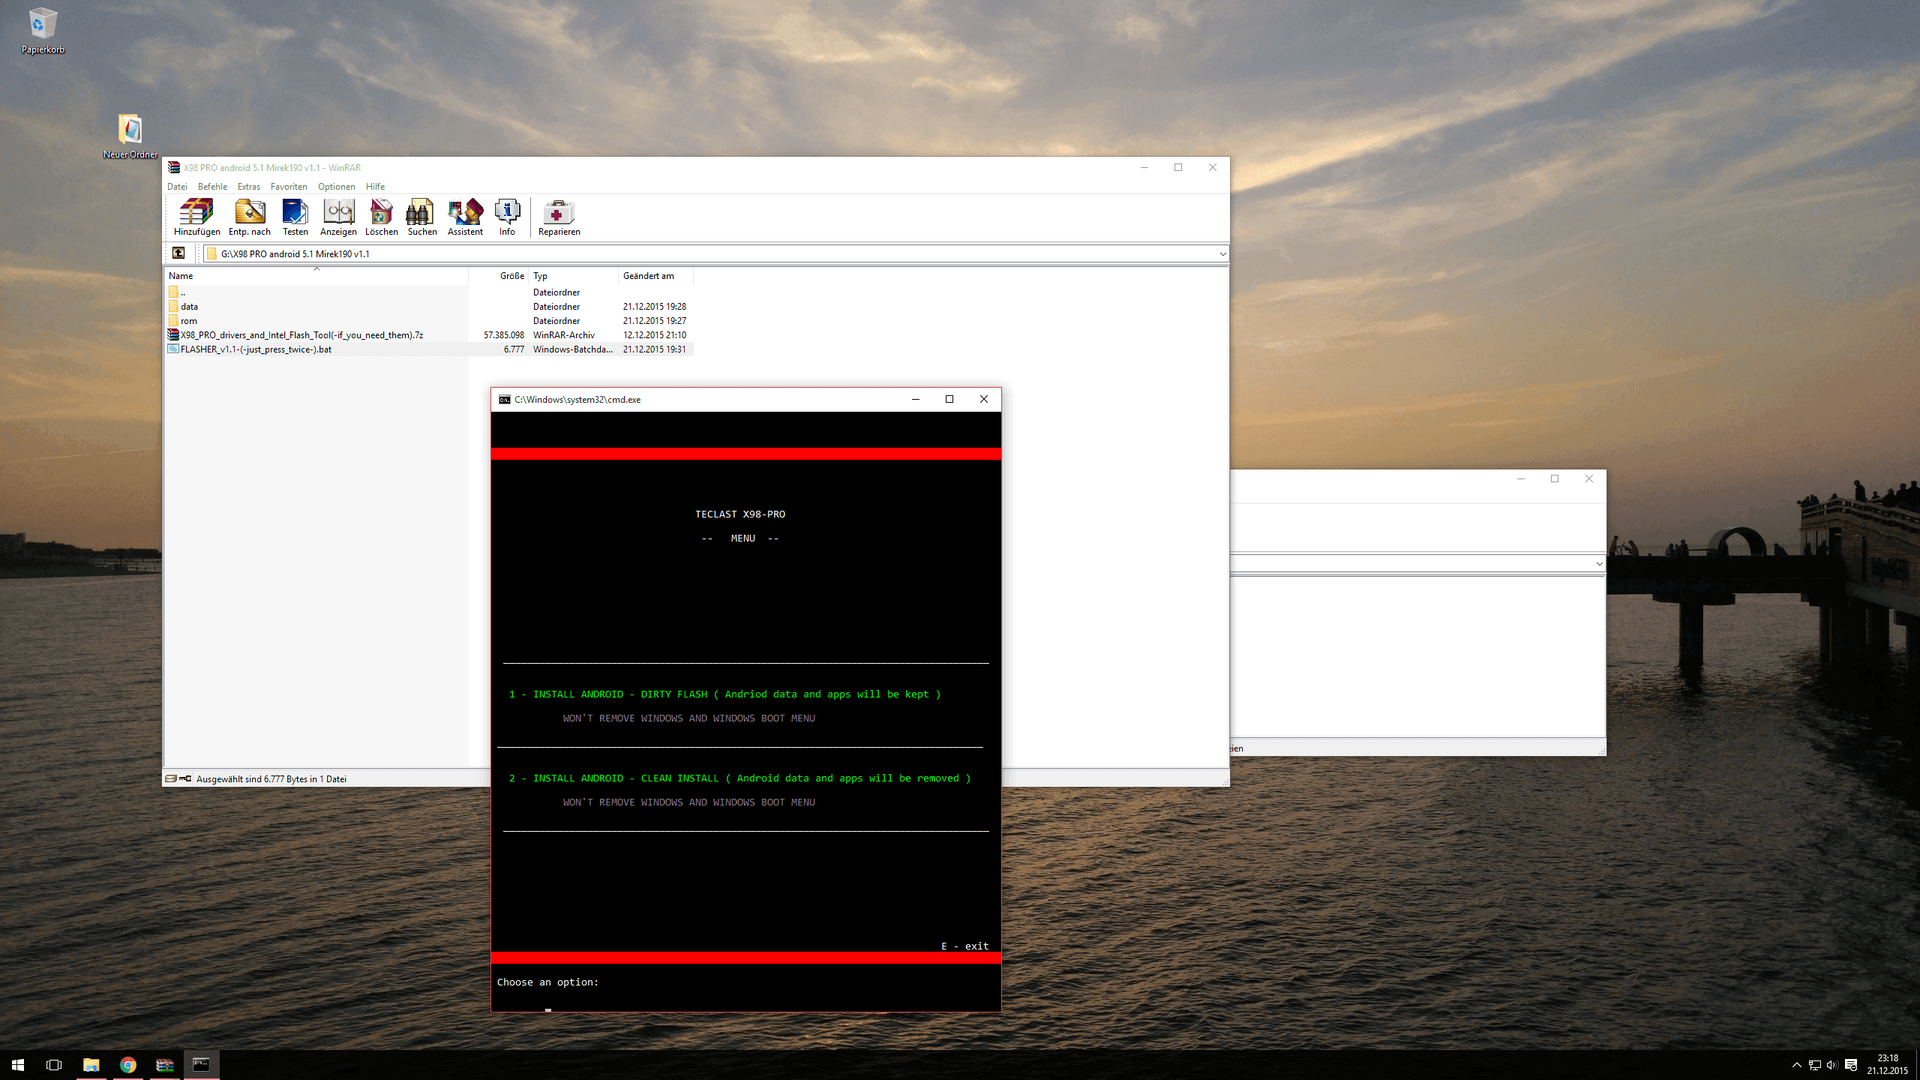Click the cmd.exe title bar icon

click(x=505, y=399)
